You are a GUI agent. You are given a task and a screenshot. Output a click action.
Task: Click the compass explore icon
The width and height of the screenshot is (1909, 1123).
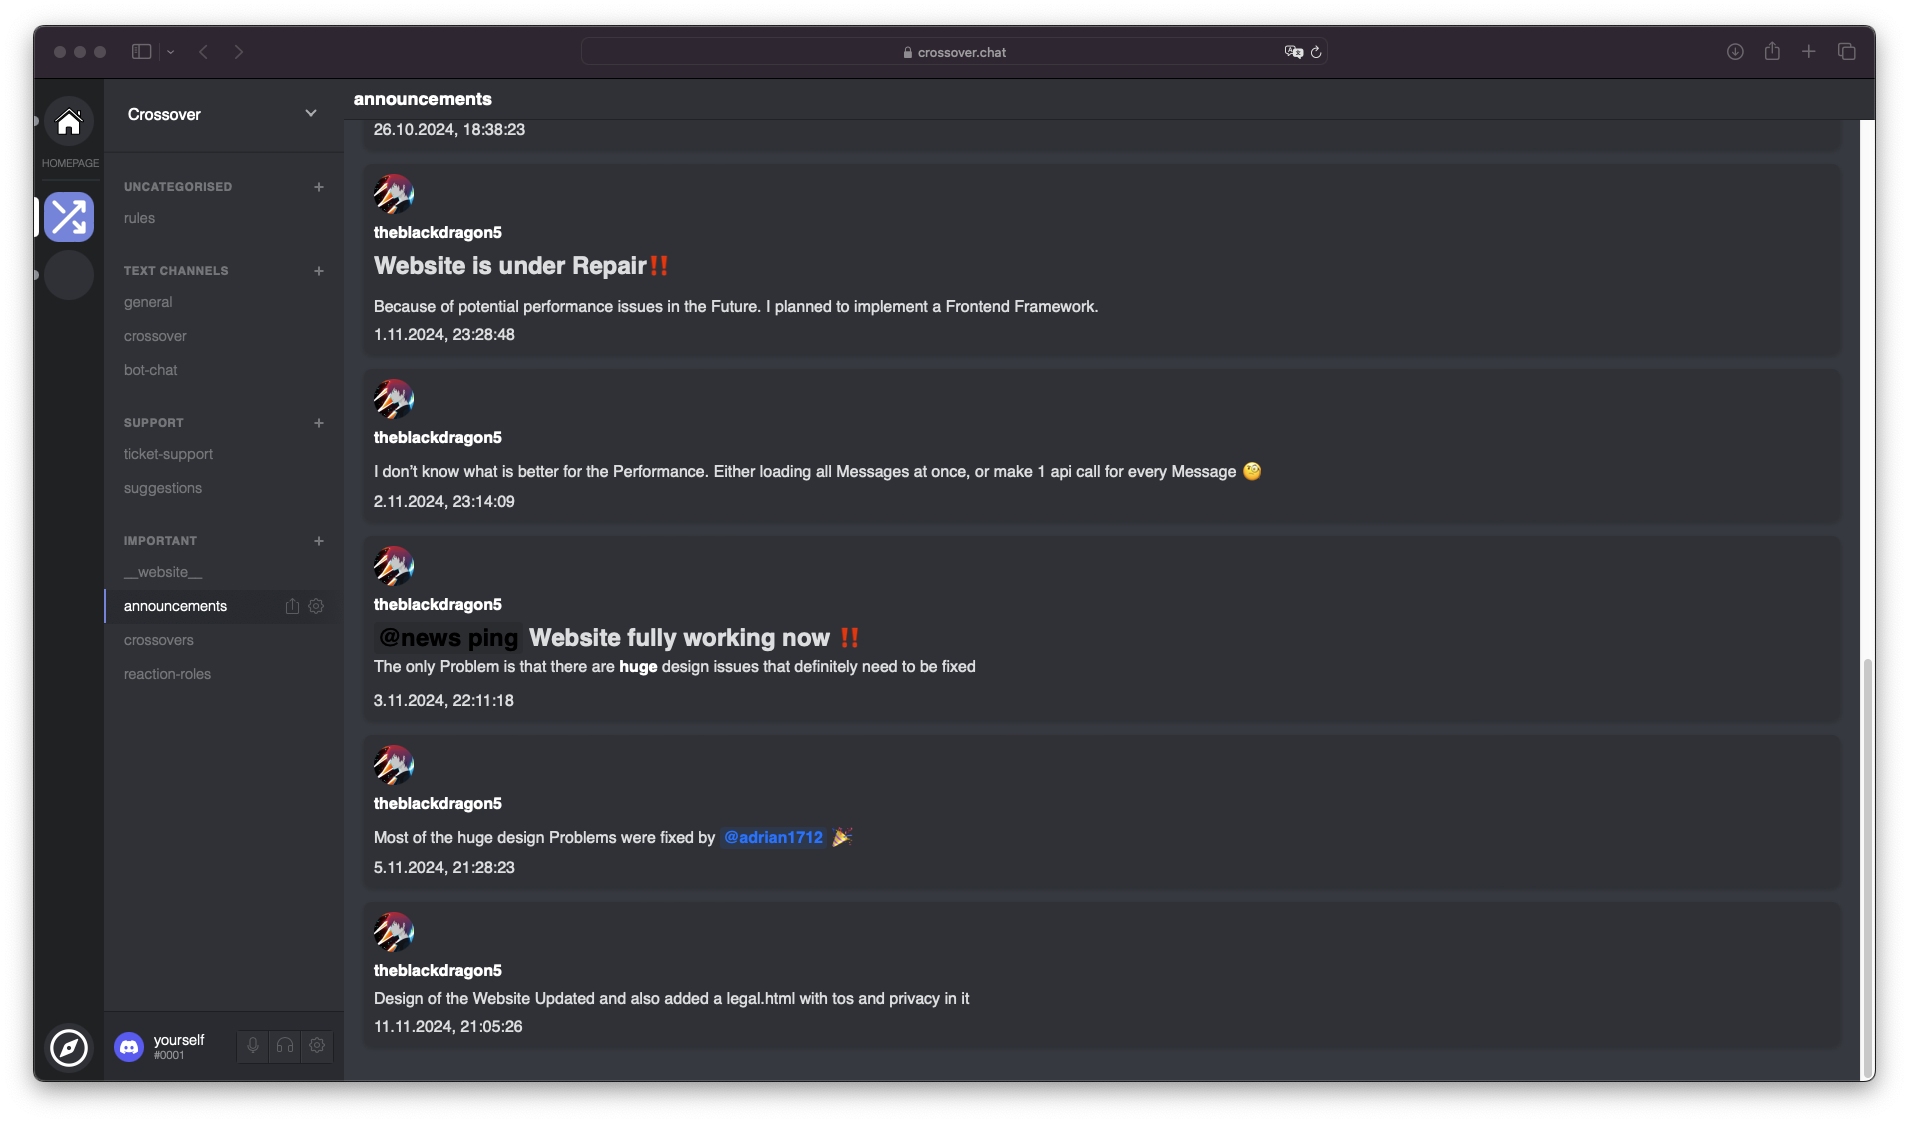coord(68,1047)
